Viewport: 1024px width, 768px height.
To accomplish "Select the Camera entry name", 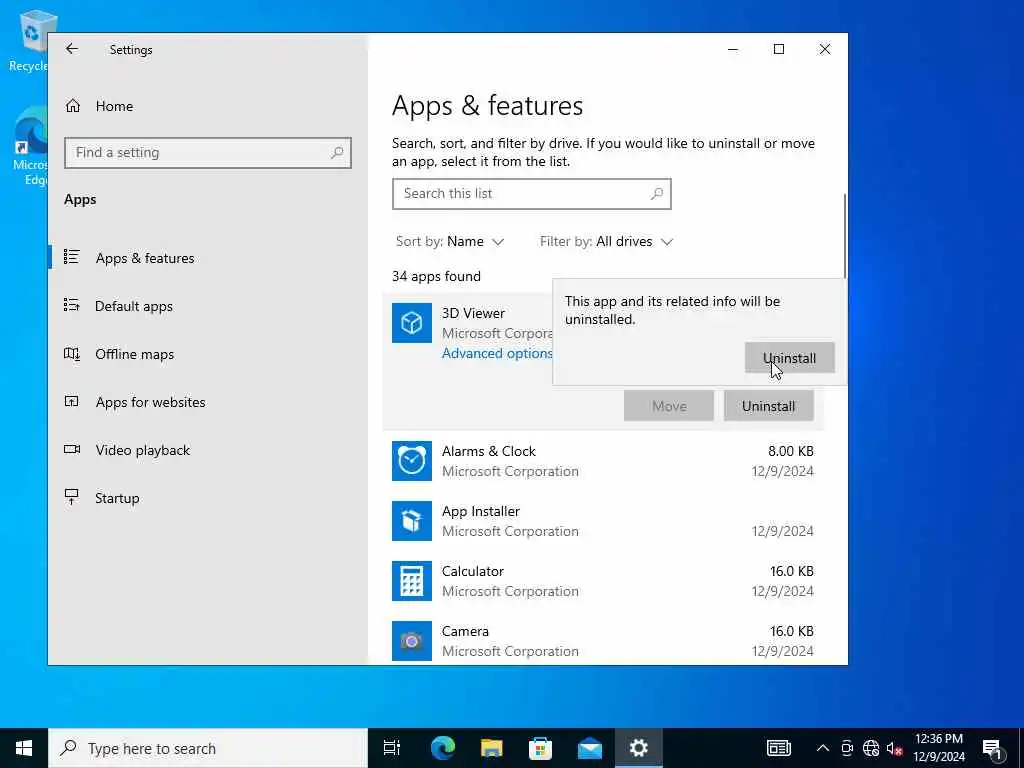I will pos(465,632).
